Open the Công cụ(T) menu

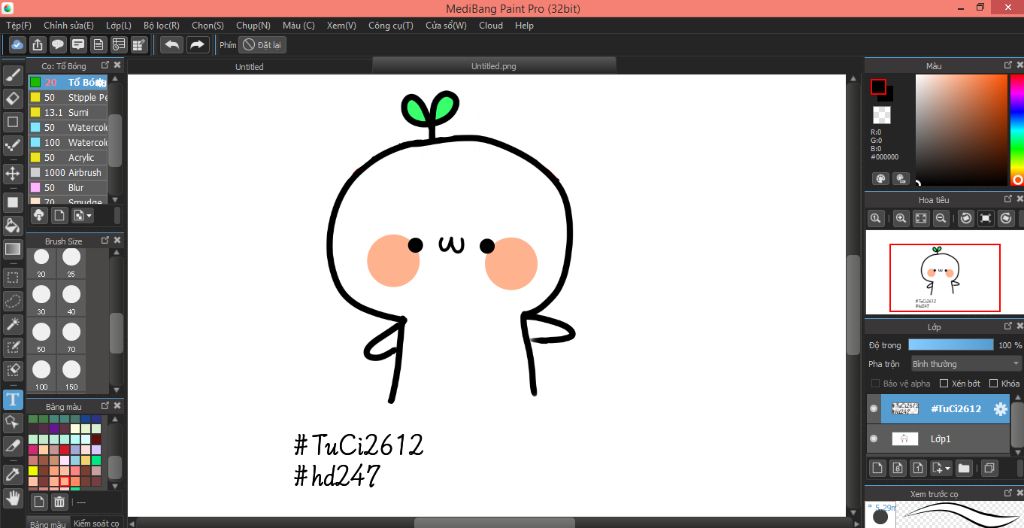tap(391, 25)
